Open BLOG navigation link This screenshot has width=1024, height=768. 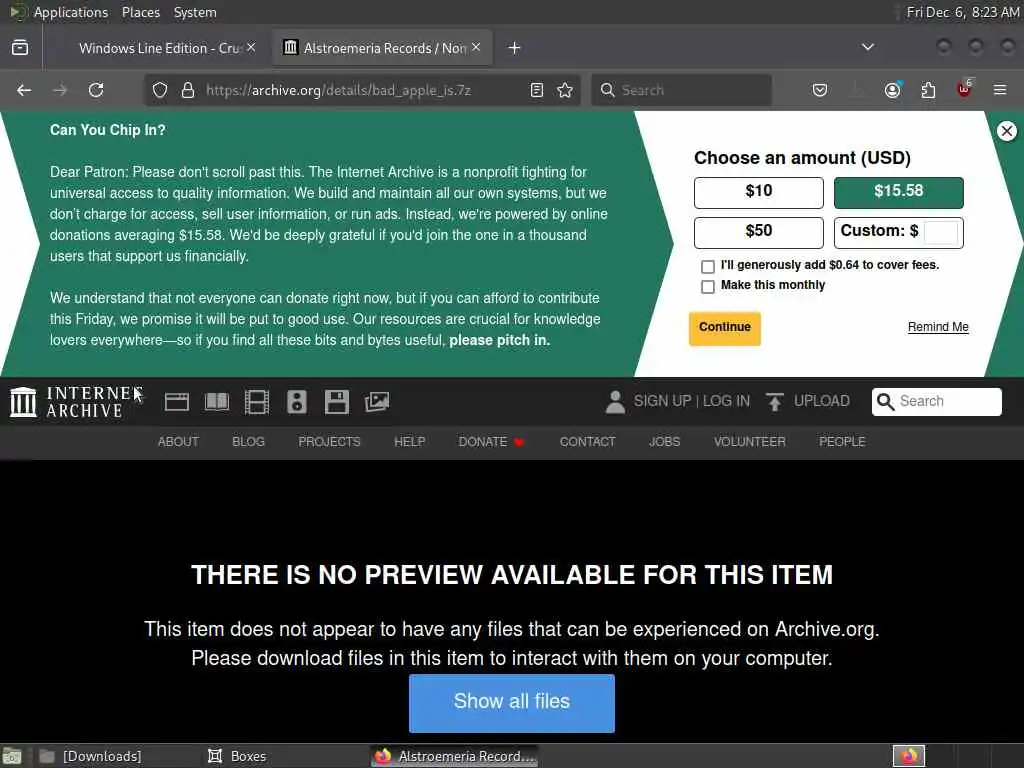pos(248,441)
